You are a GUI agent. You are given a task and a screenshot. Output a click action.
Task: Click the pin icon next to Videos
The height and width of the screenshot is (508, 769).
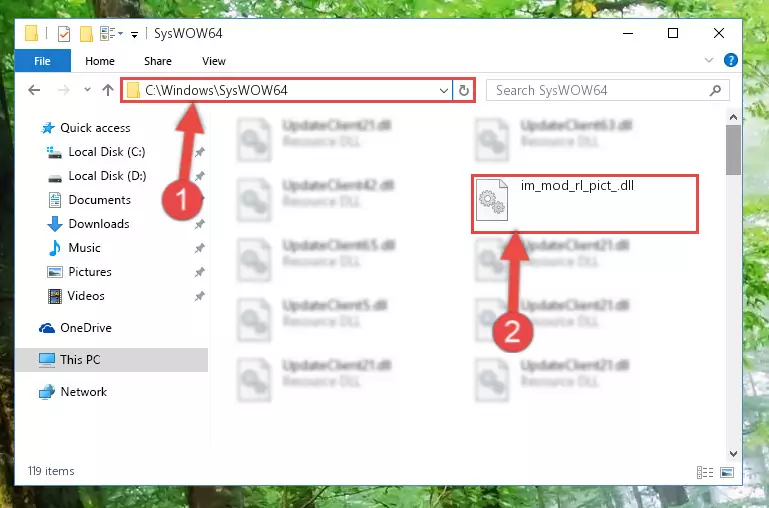point(199,296)
